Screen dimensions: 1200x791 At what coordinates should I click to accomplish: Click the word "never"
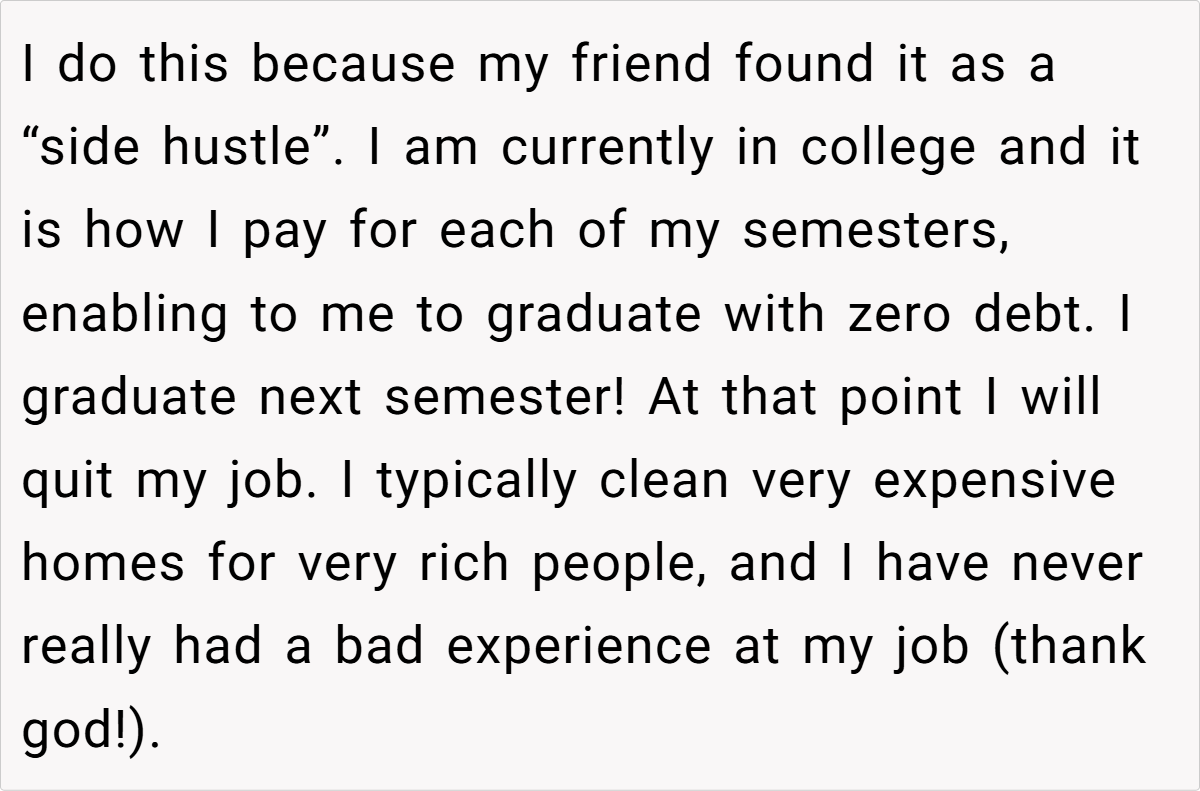tap(1077, 563)
